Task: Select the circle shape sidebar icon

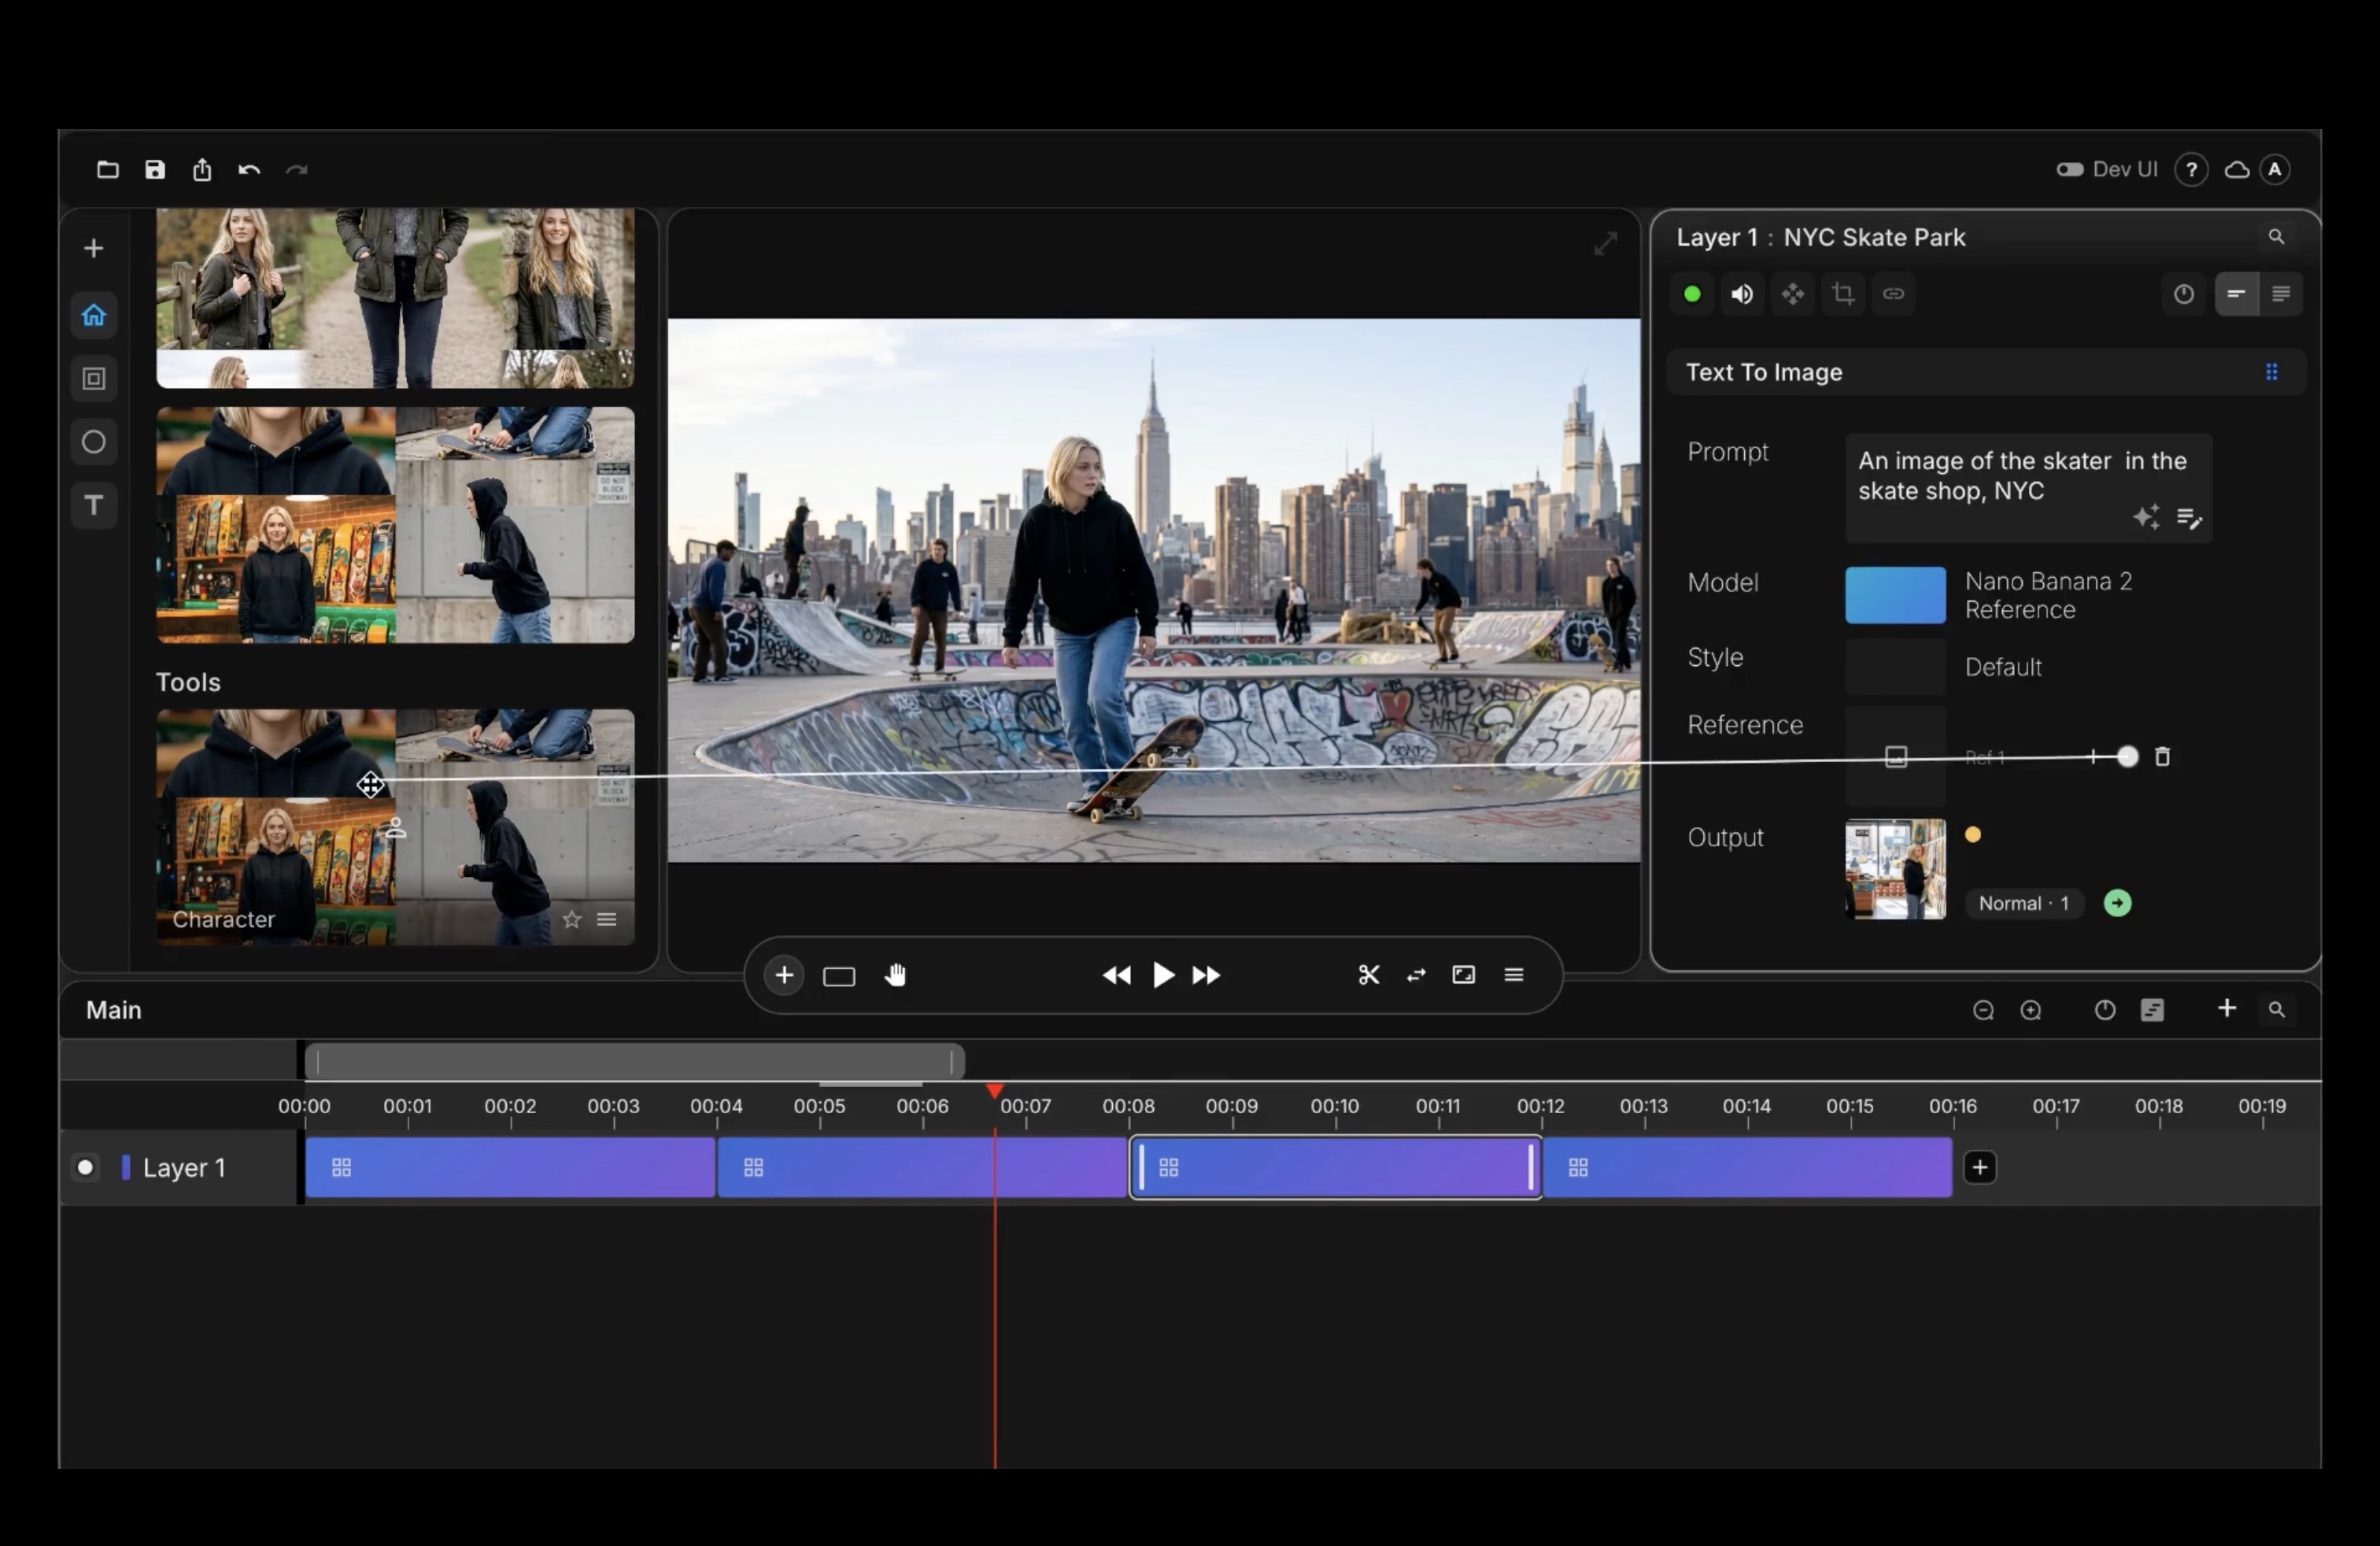Action: coord(94,441)
